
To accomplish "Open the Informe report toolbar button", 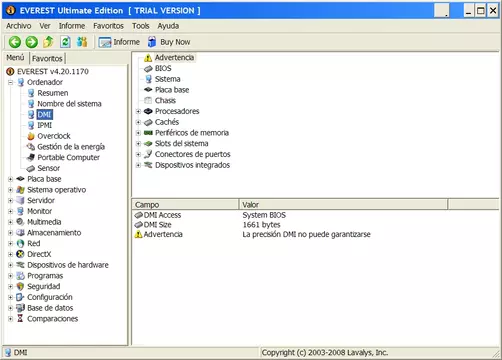I will click(x=119, y=42).
